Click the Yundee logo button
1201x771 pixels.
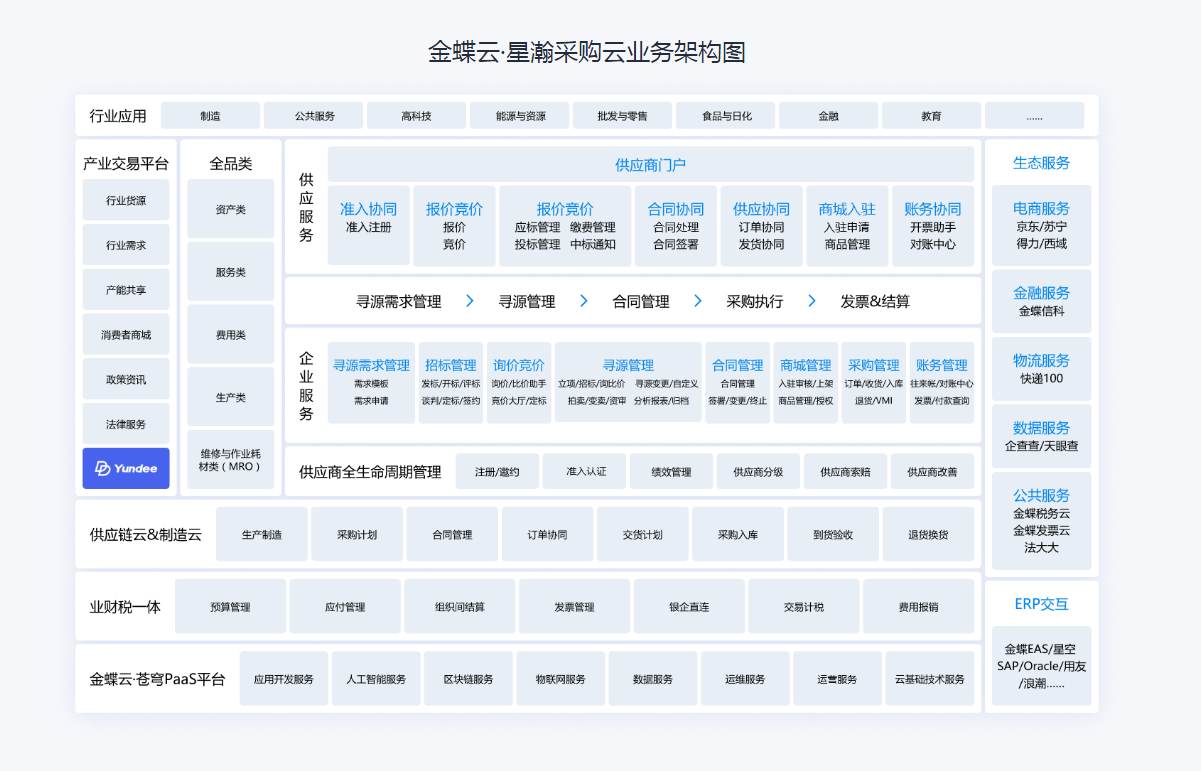(126, 468)
